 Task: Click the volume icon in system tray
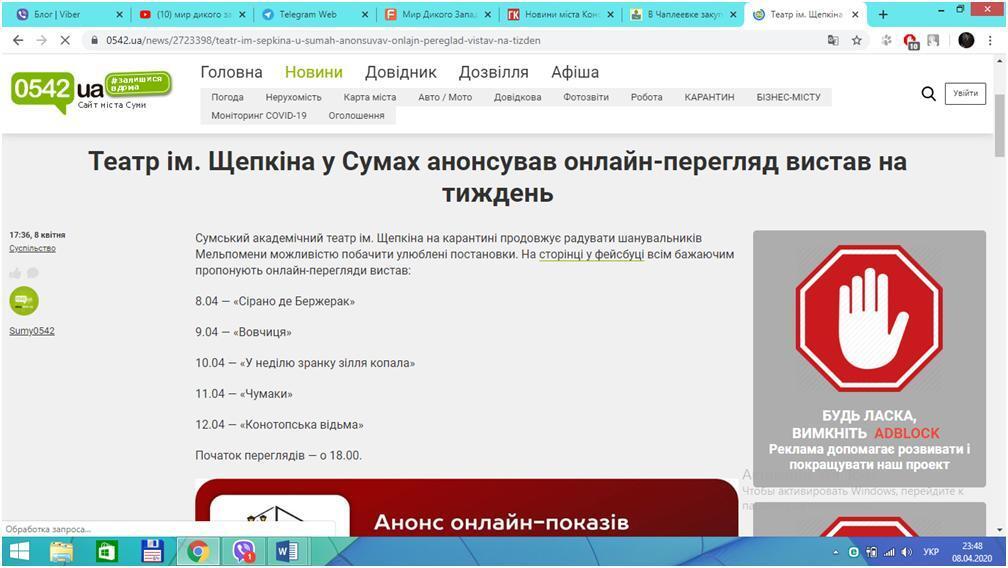coord(907,552)
